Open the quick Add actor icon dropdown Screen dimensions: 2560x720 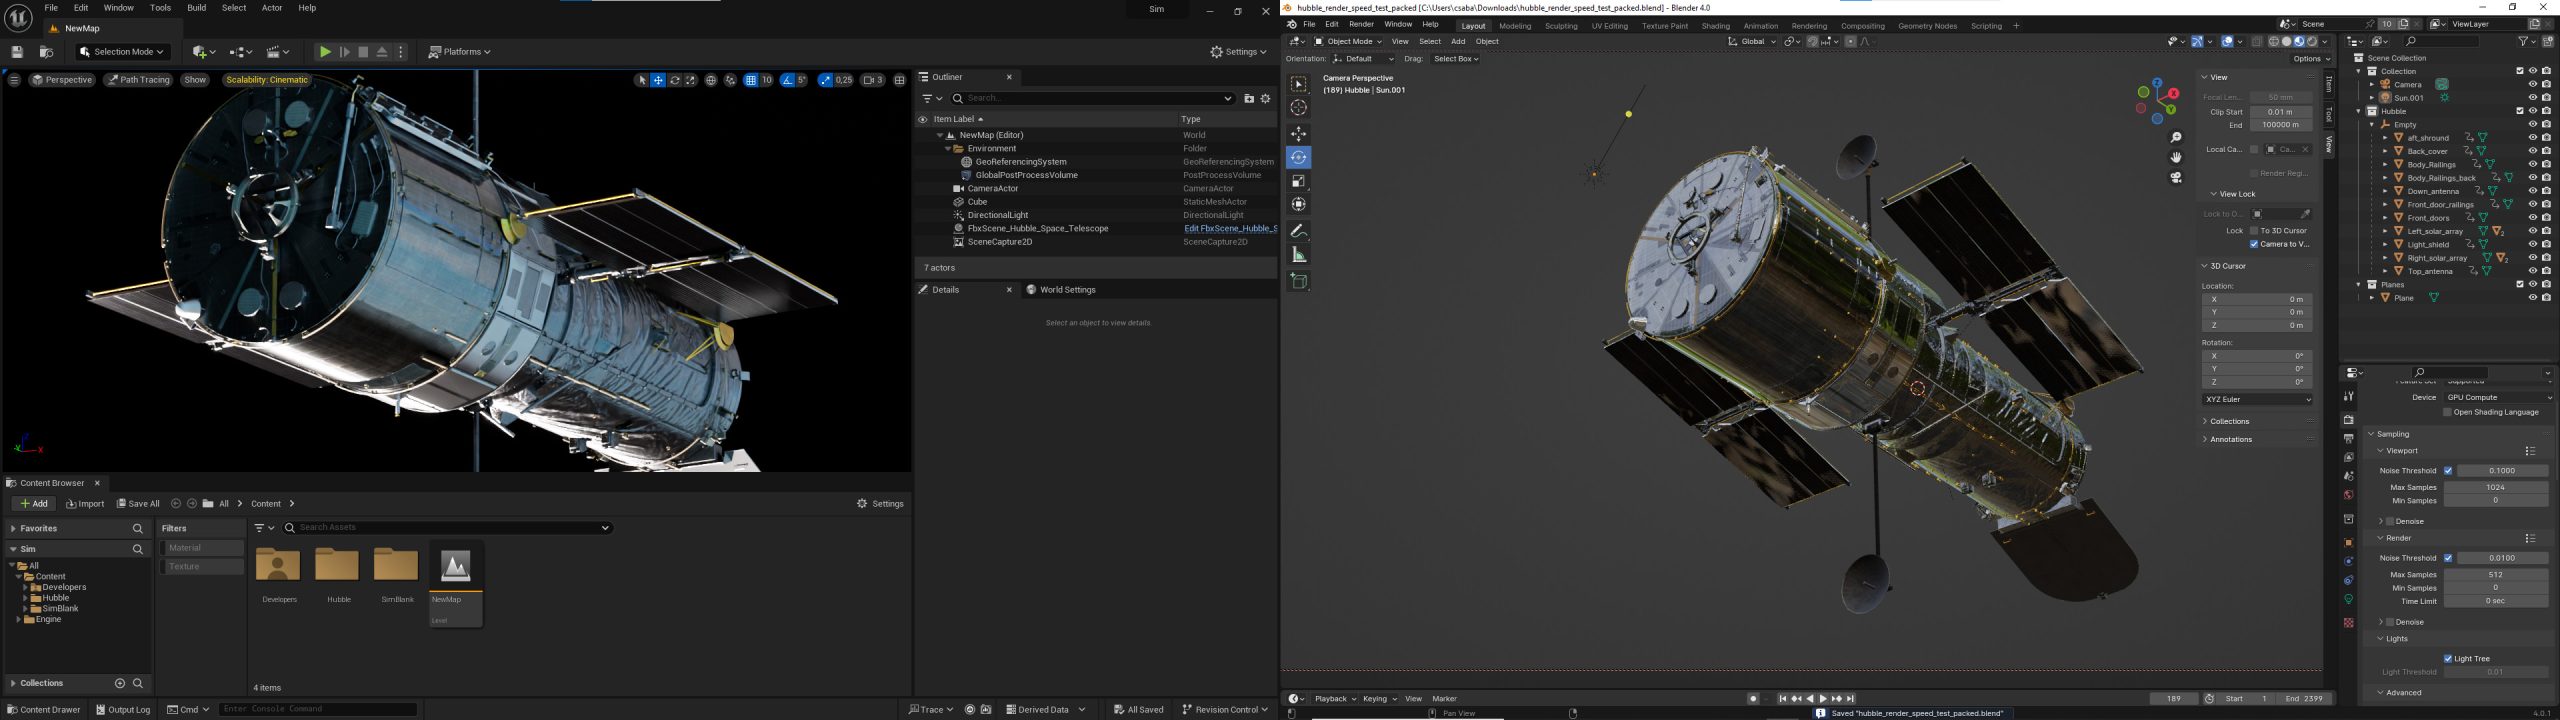tap(203, 52)
